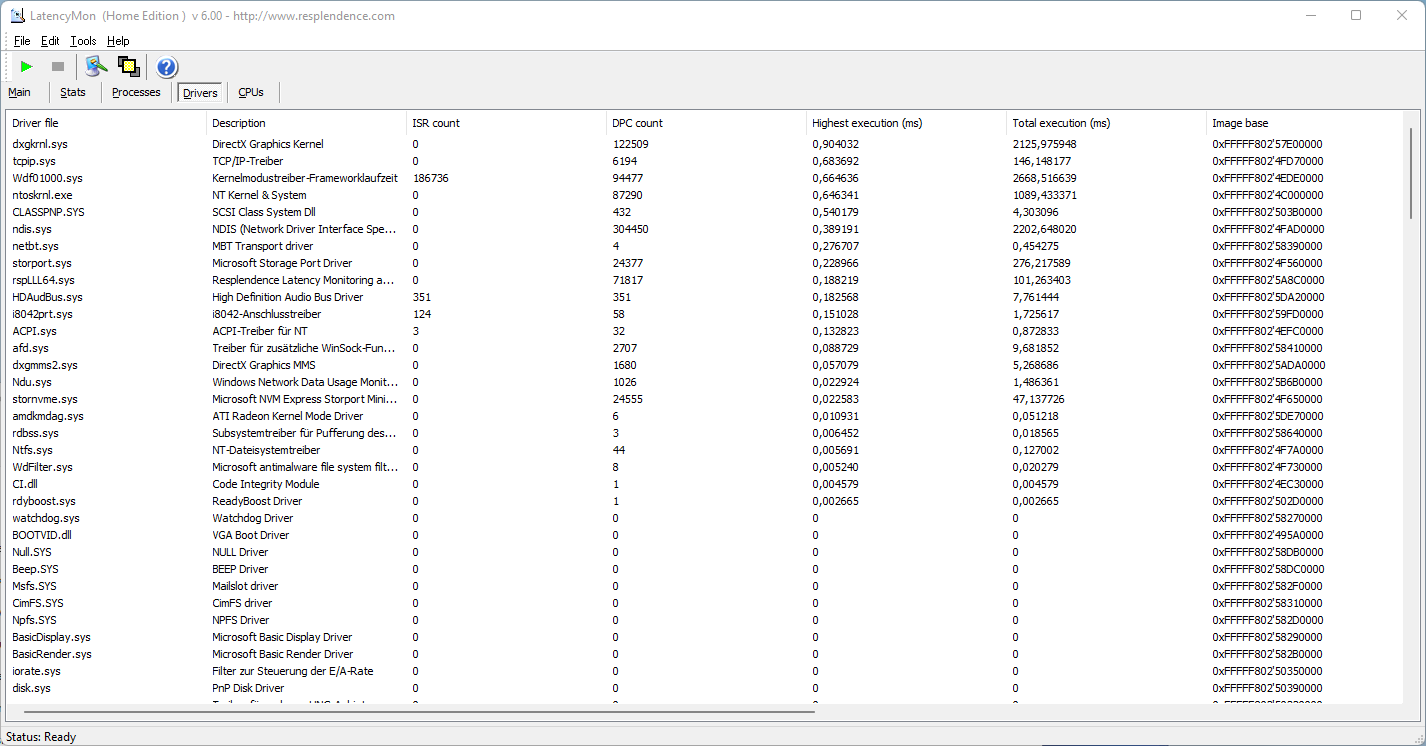This screenshot has height=746, width=1426.
Task: Open help with the blue question mark icon
Action: click(167, 67)
